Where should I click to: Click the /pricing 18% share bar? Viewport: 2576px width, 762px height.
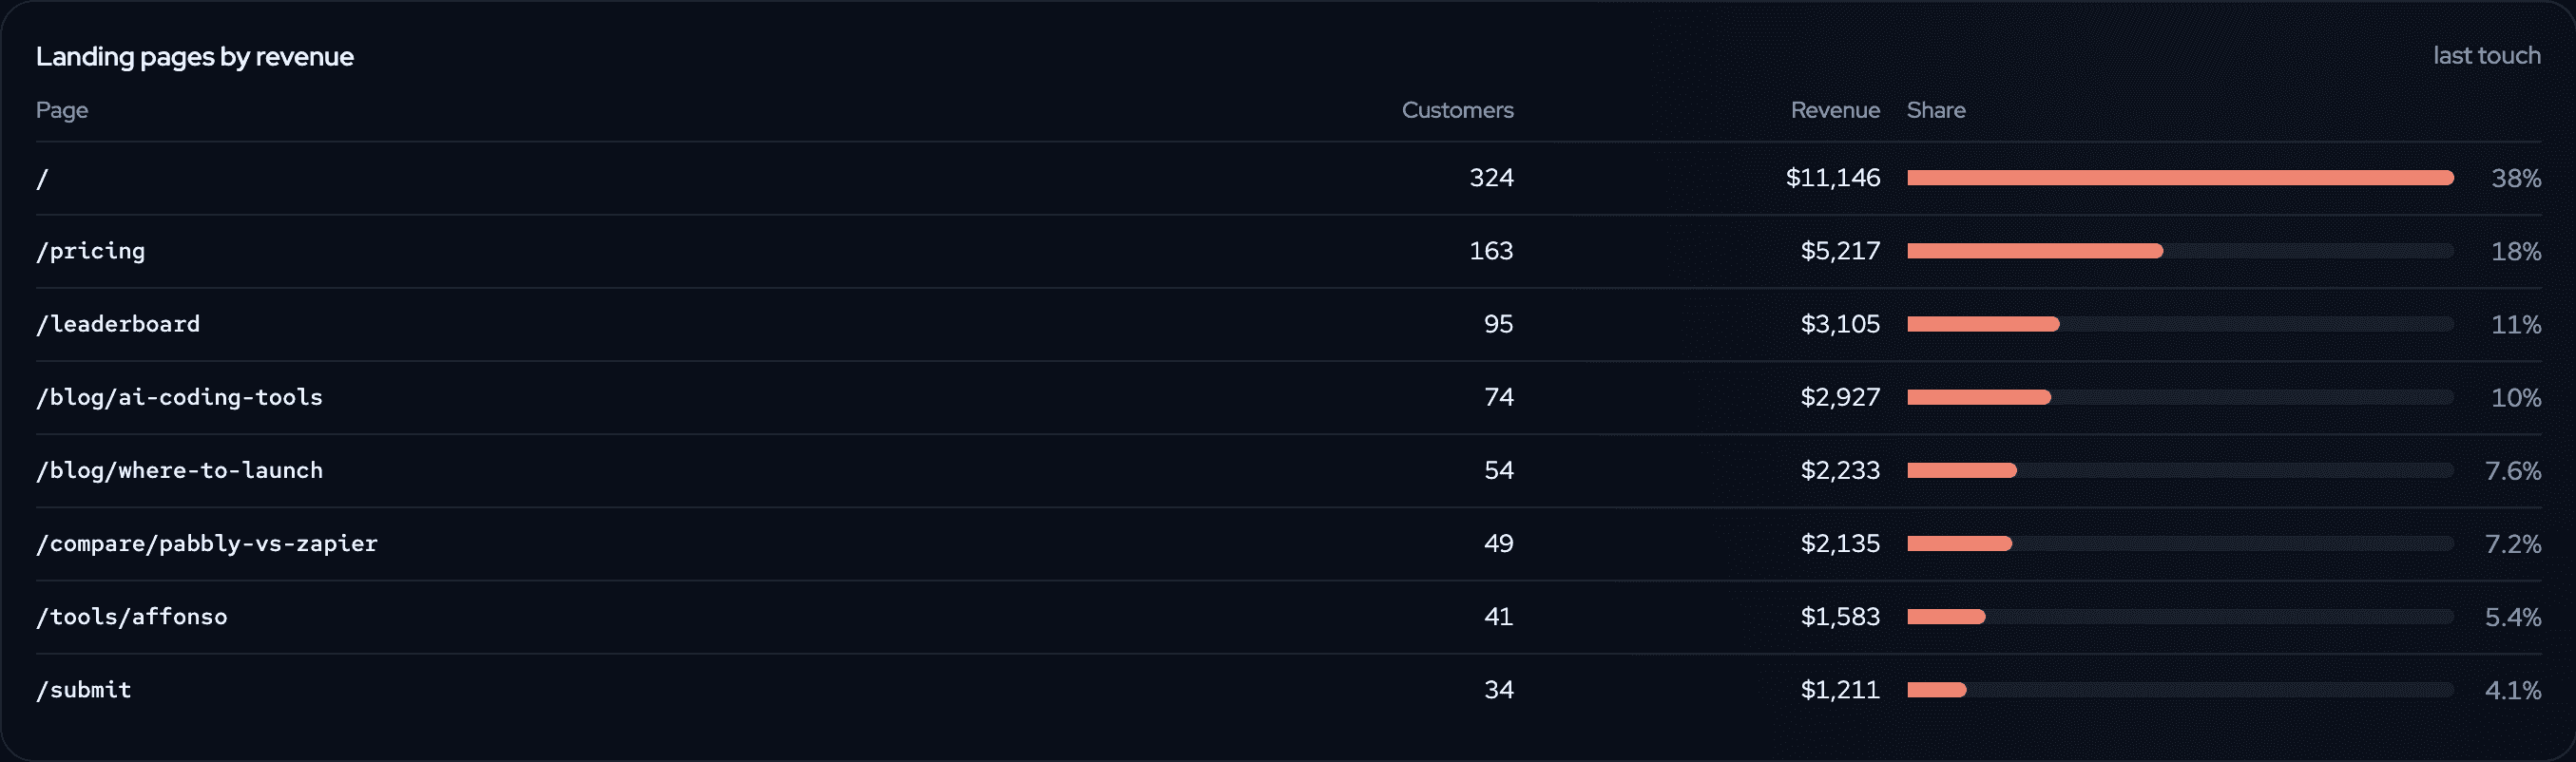[x=2180, y=251]
